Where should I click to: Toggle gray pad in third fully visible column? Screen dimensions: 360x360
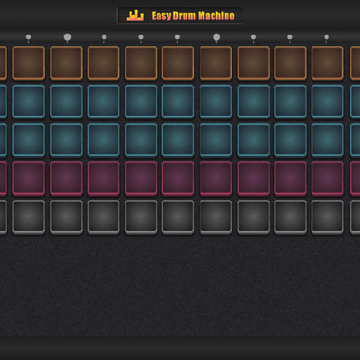[103, 217]
